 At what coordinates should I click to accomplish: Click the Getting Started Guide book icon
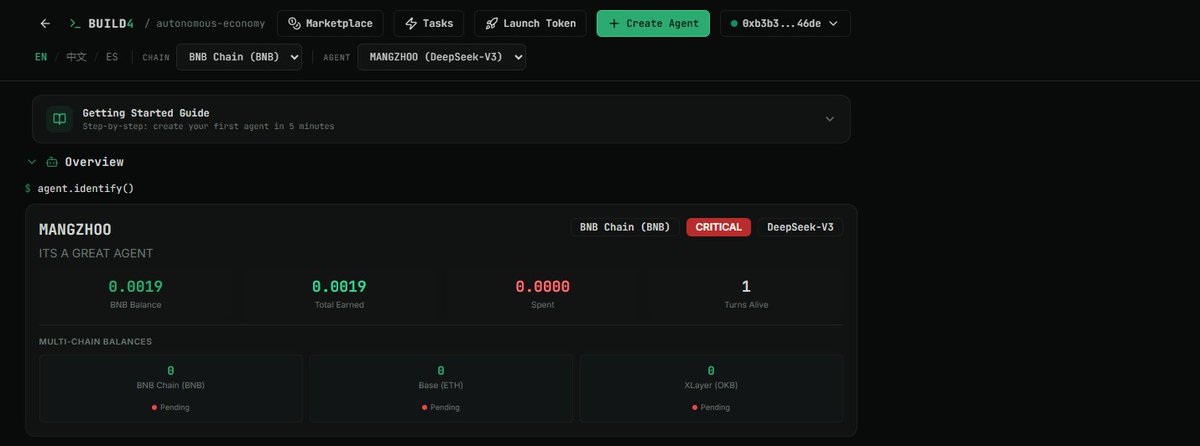pos(60,119)
